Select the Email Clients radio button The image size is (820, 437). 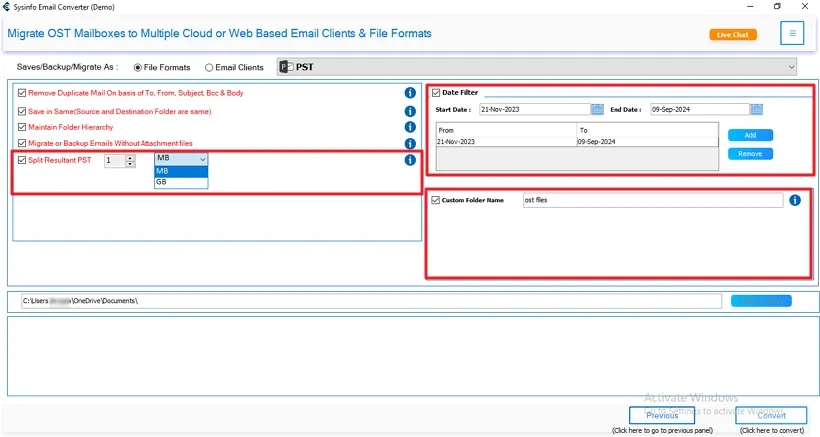pyautogui.click(x=209, y=67)
